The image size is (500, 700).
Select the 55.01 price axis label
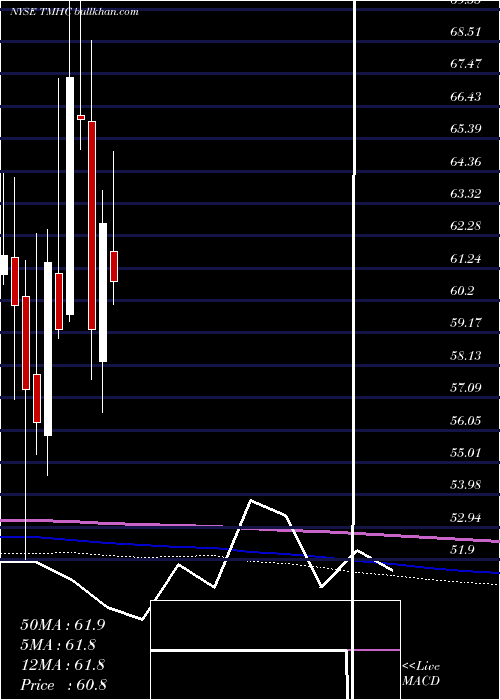click(466, 453)
